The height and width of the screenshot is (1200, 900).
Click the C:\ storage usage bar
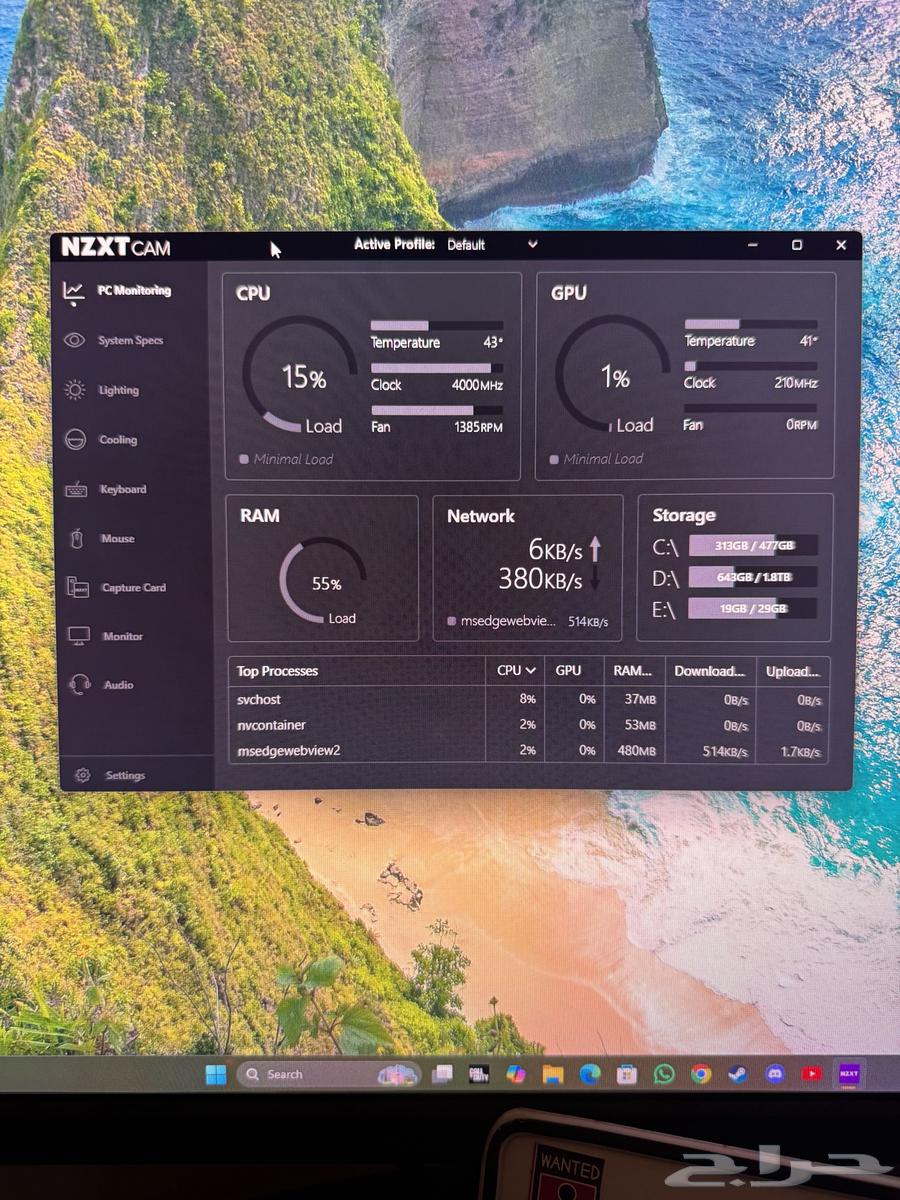point(753,546)
